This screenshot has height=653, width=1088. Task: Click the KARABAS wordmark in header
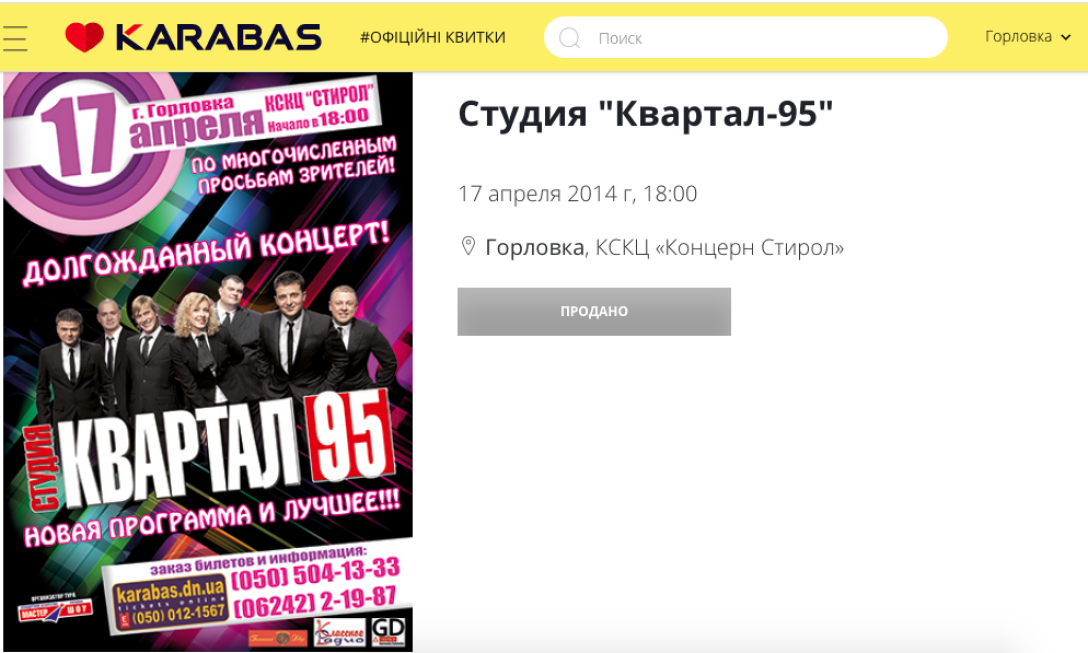click(x=218, y=37)
